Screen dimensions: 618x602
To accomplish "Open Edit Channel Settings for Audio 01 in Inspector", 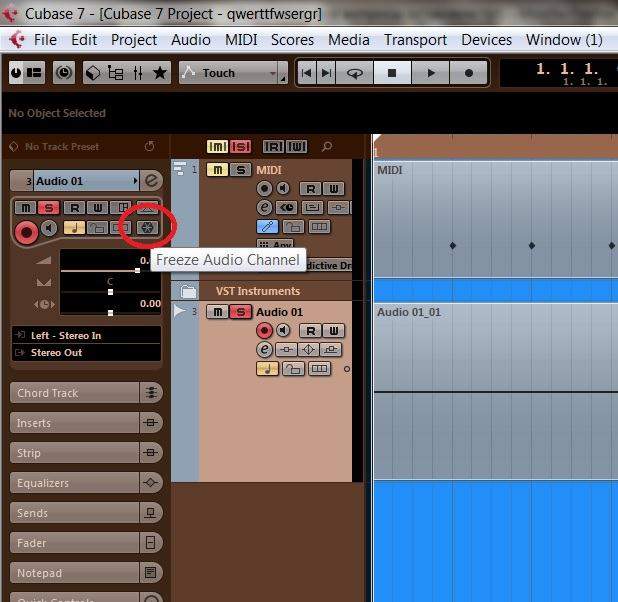I will click(151, 181).
